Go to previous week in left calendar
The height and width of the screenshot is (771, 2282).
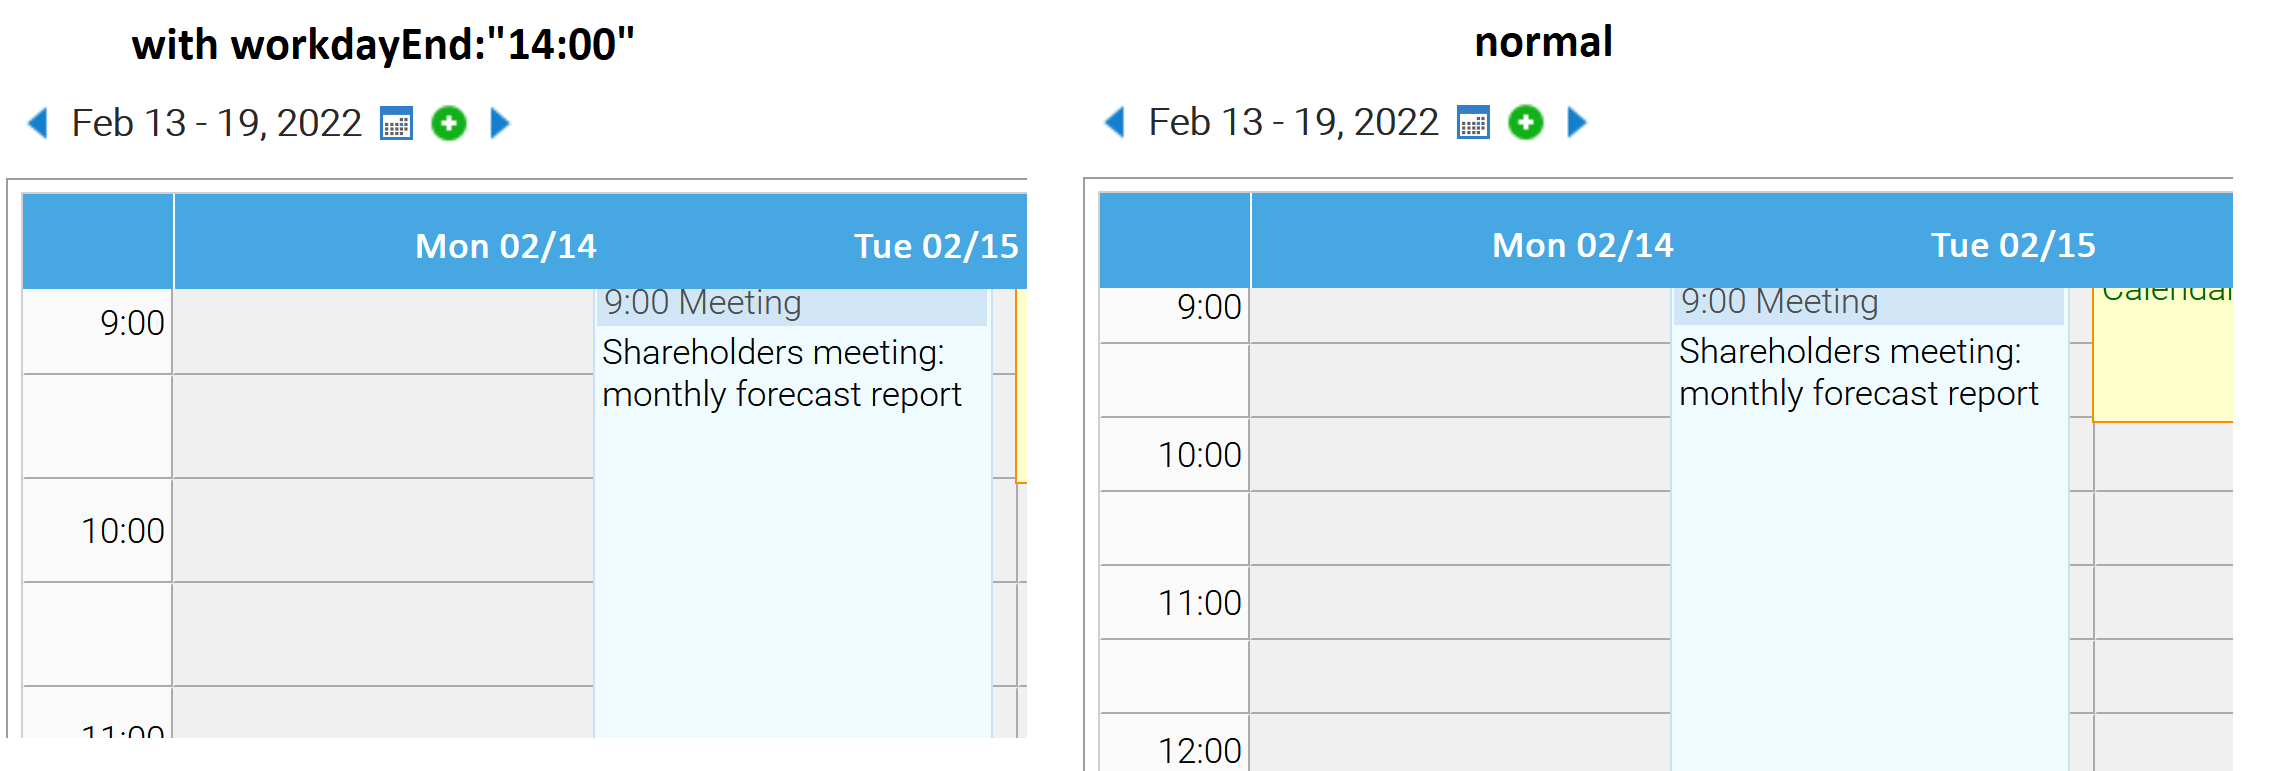tap(38, 123)
